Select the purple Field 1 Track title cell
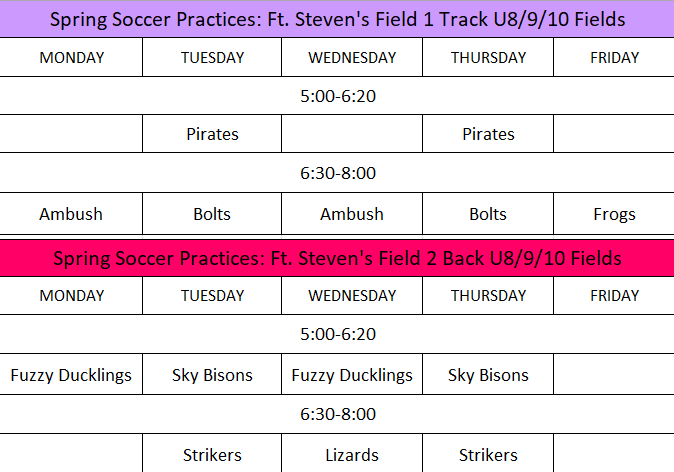The image size is (674, 472). (337, 19)
